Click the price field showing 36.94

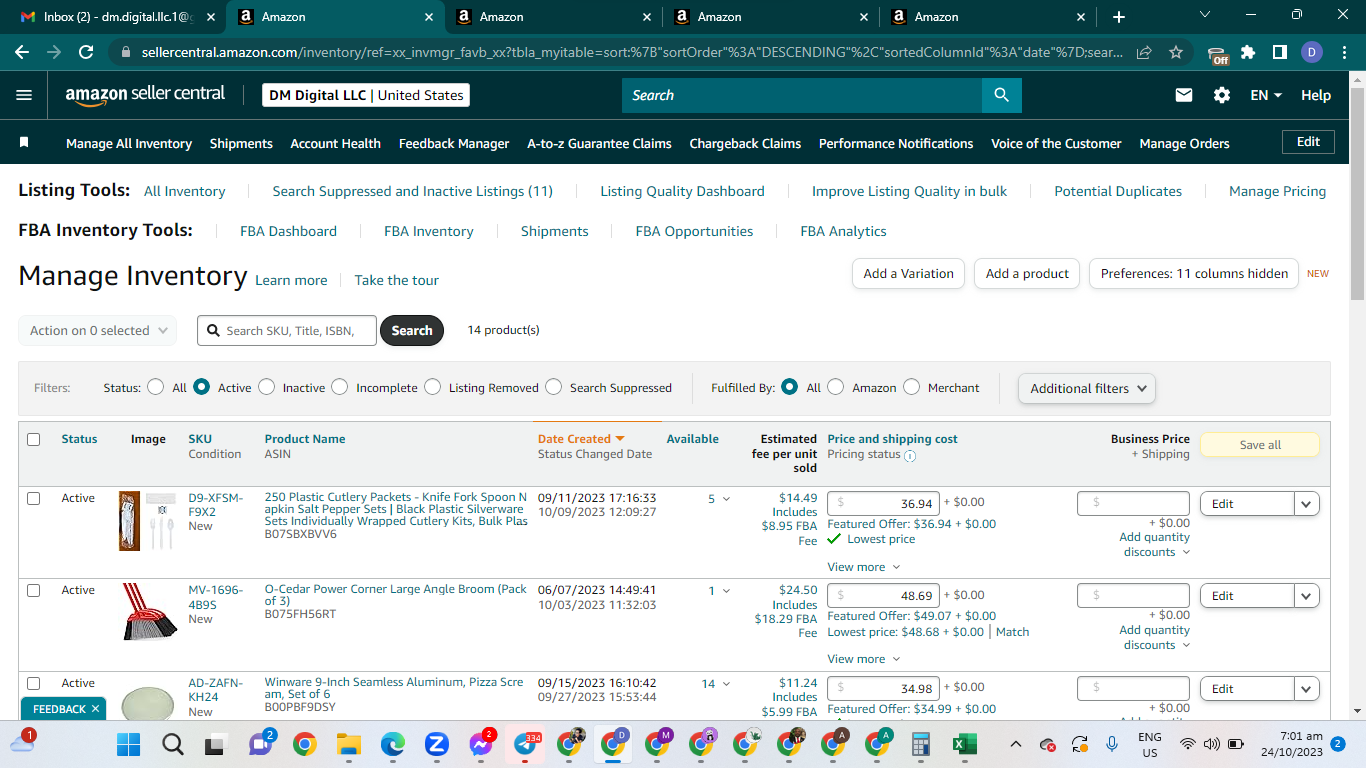(x=883, y=504)
